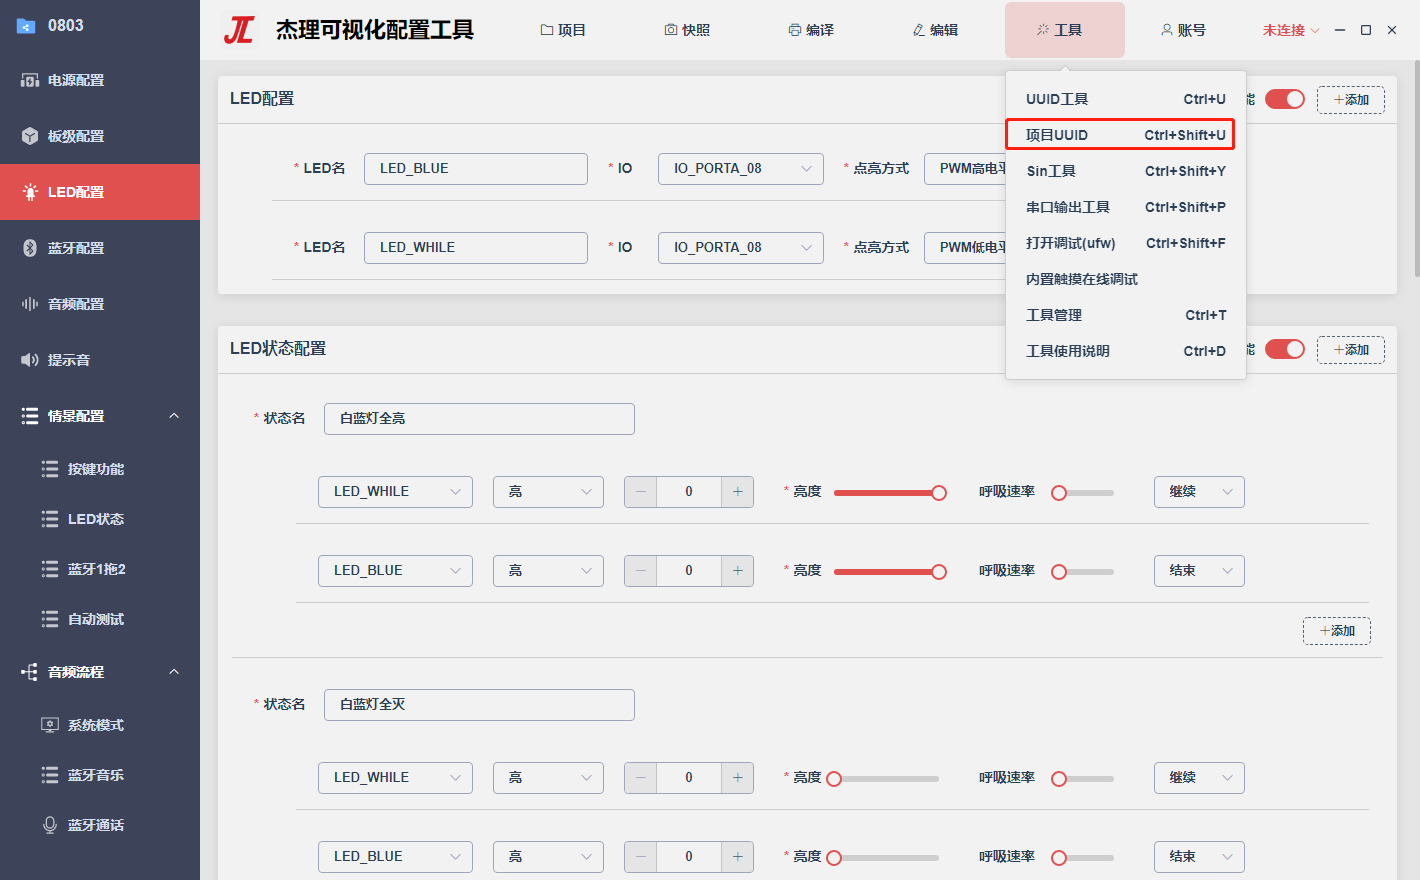Open 音频配置 via its waveform icon
The image size is (1420, 880).
pos(30,304)
